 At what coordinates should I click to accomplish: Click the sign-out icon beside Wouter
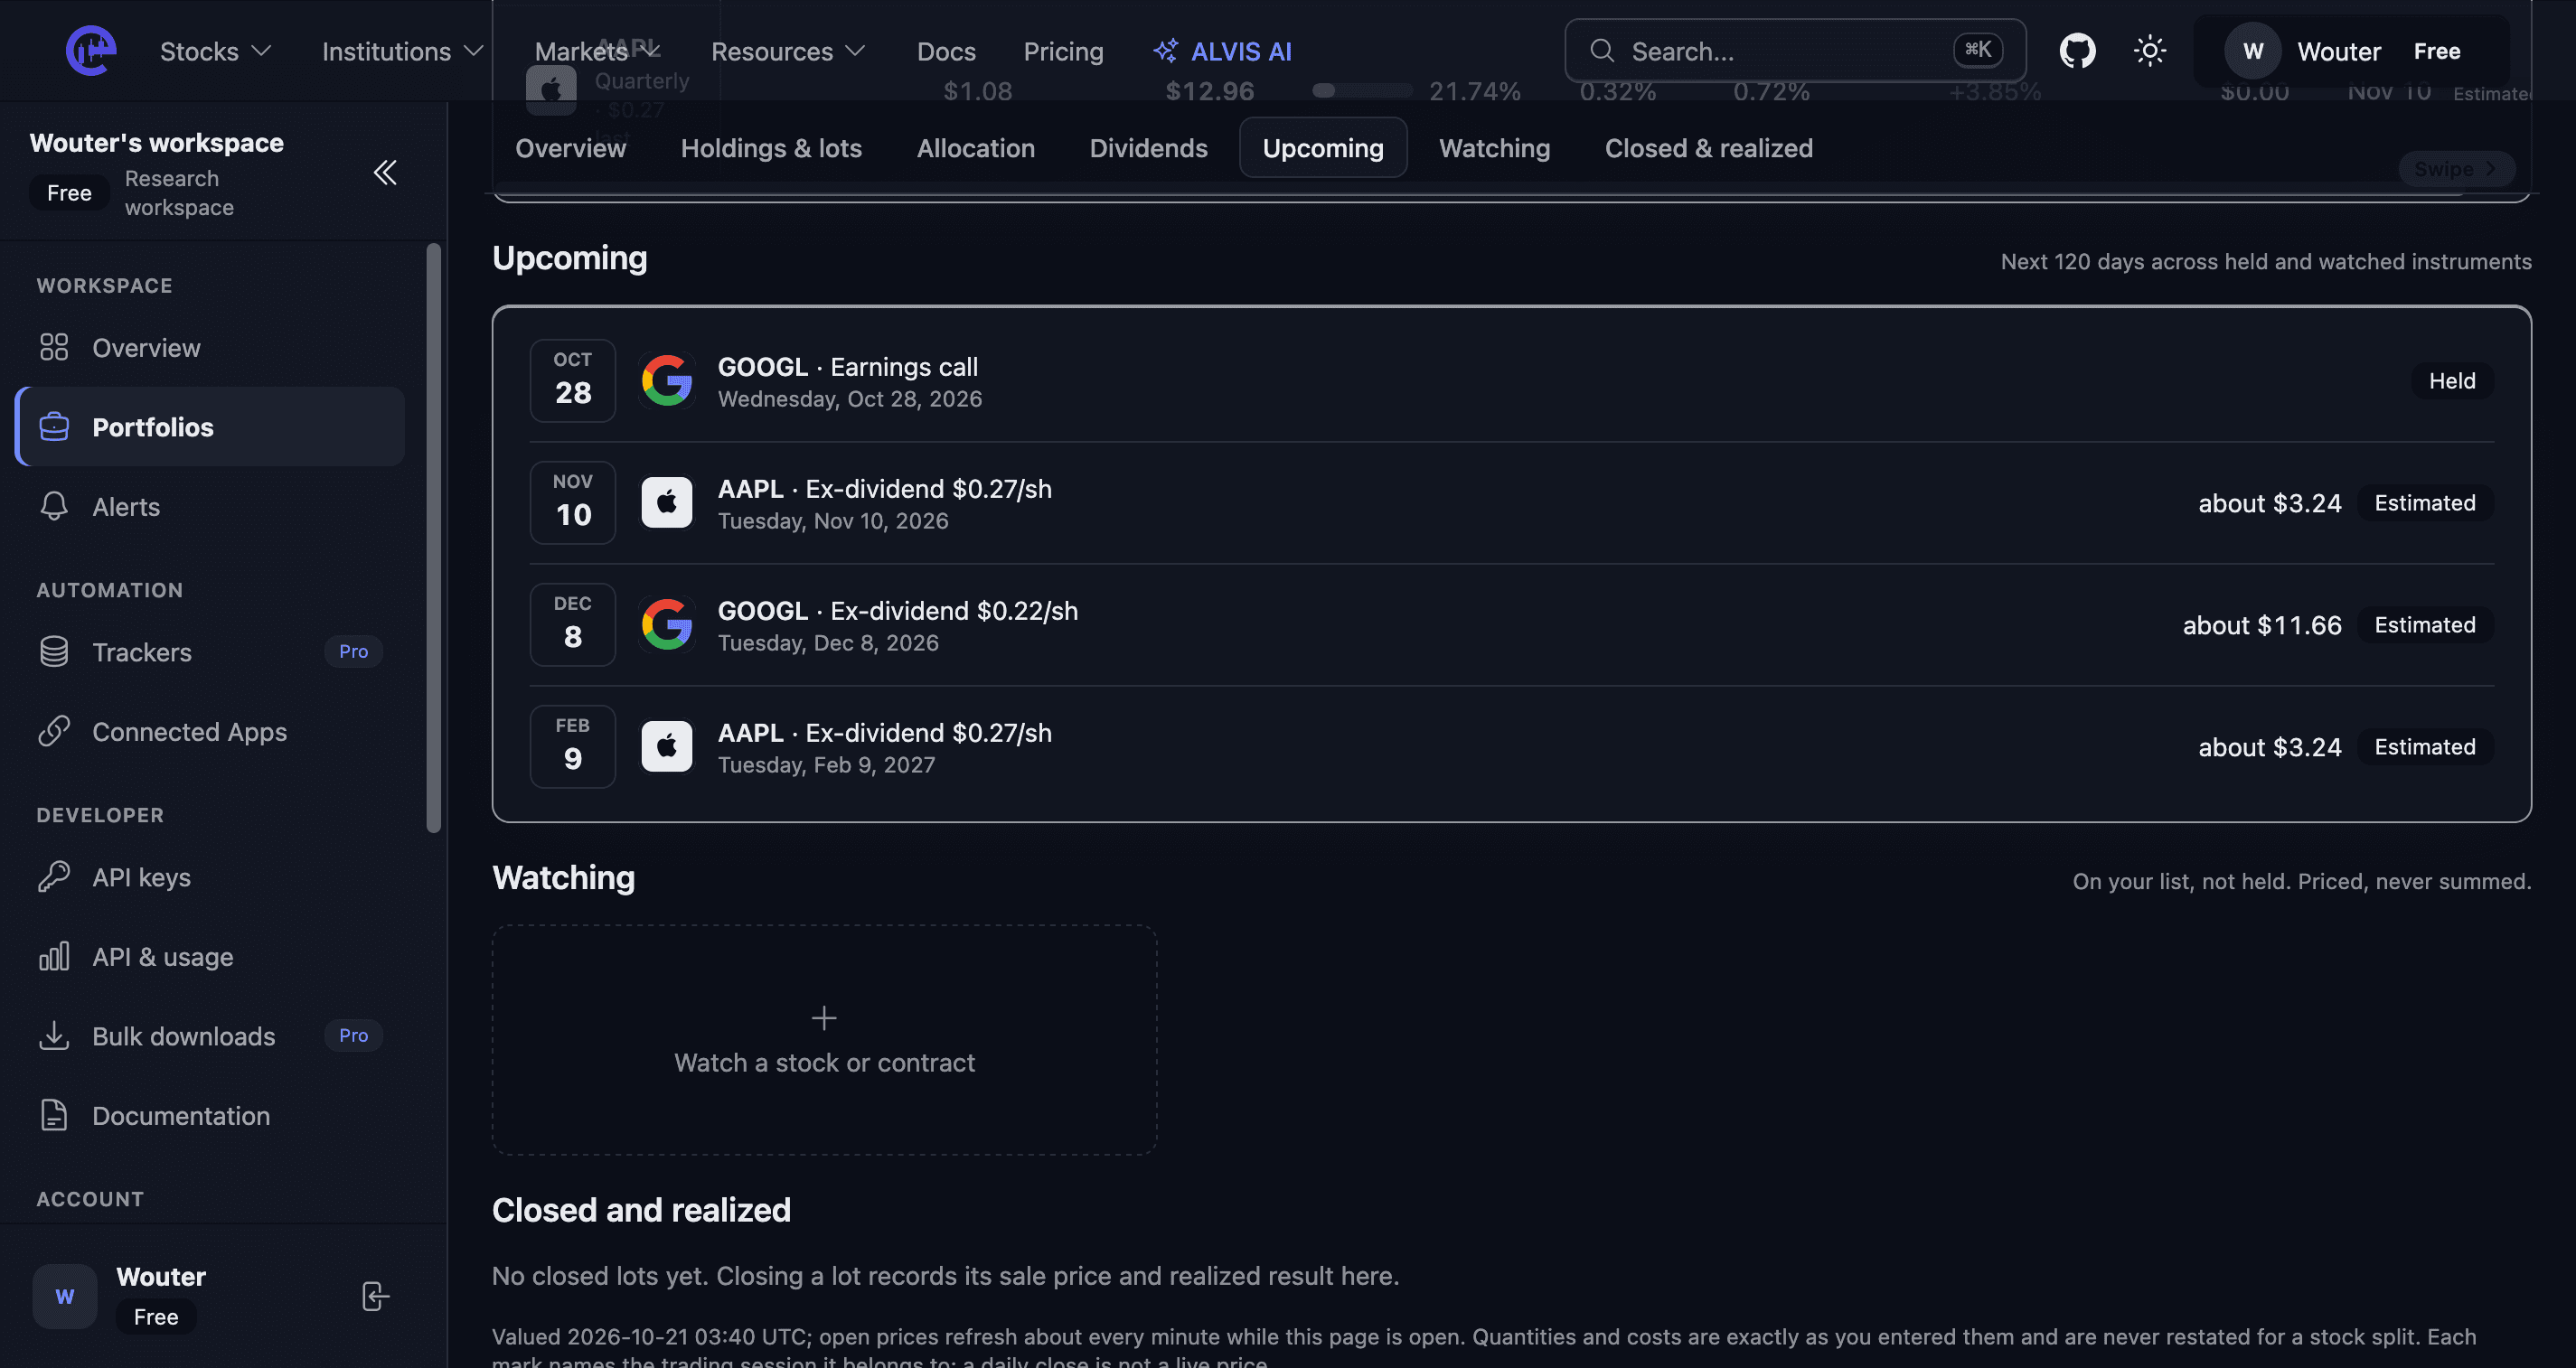click(375, 1296)
